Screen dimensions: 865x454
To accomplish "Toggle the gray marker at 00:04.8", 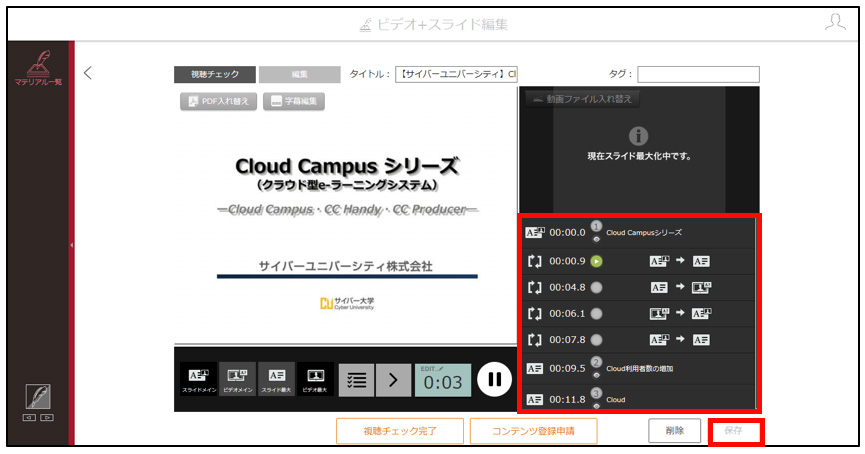I will 596,287.
